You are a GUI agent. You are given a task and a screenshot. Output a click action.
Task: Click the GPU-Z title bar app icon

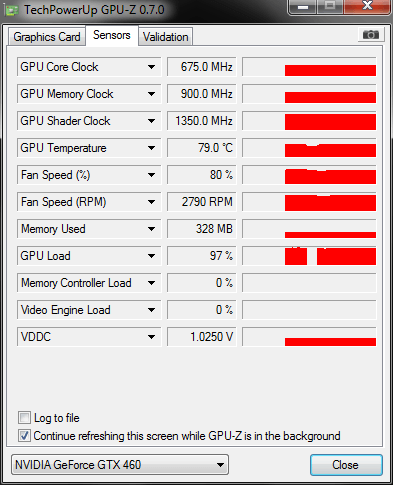click(12, 10)
